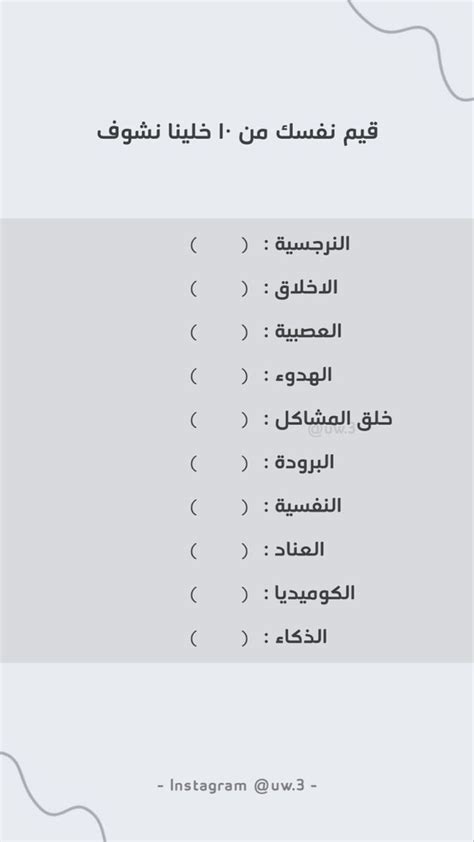Click the rating brackets beside العصبية

coord(218,332)
